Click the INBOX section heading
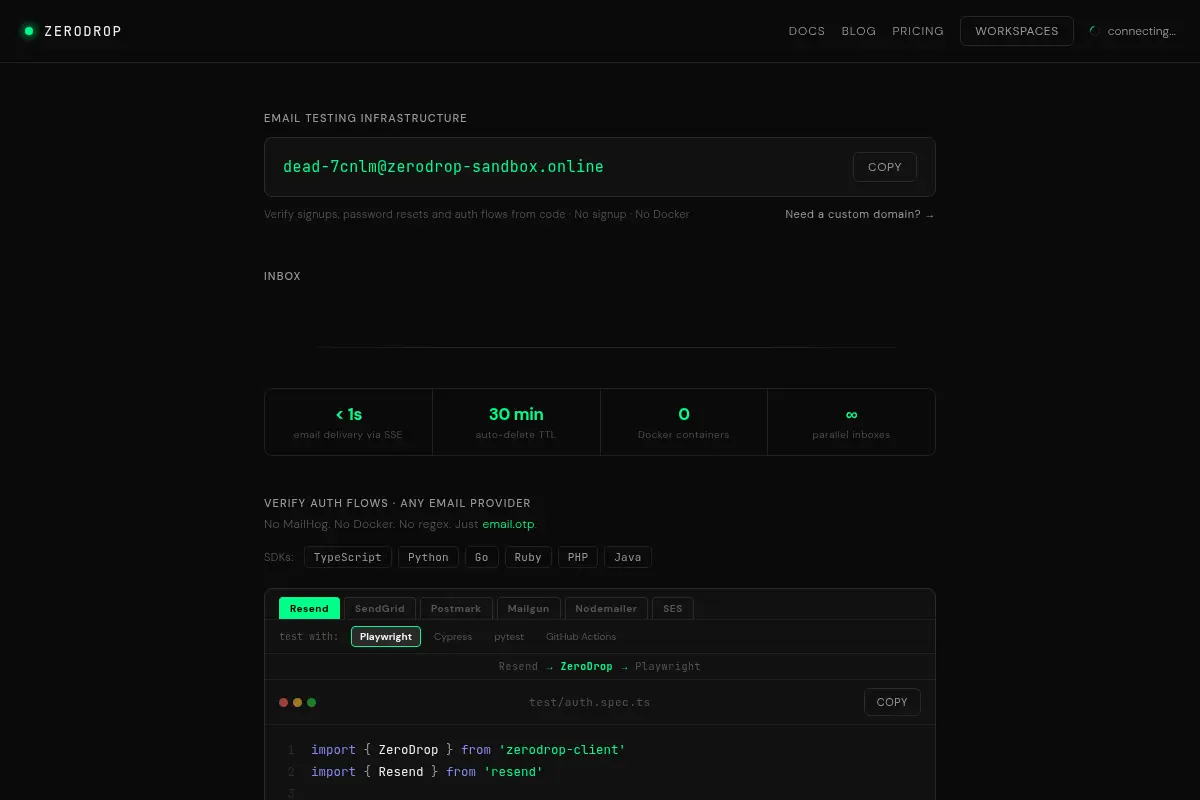 [x=282, y=276]
